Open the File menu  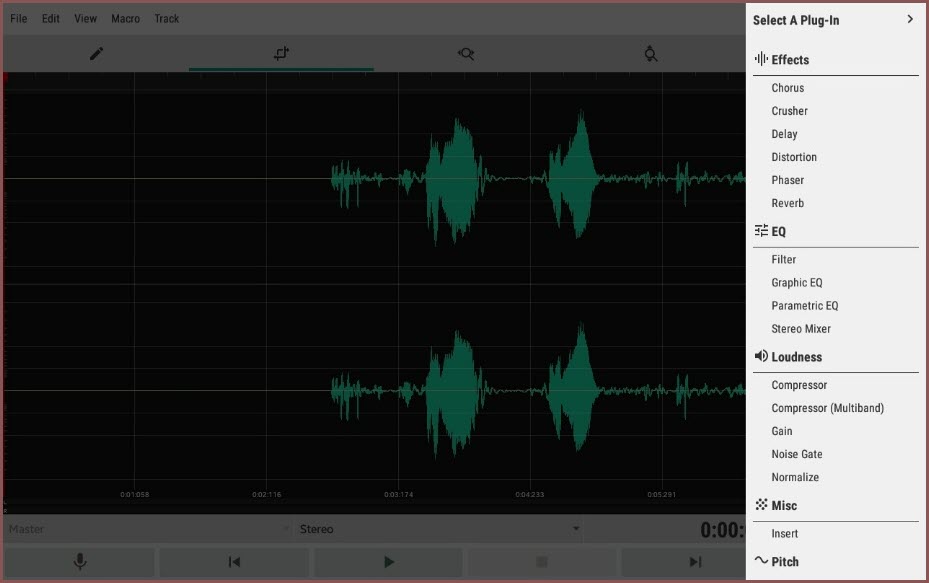19,19
